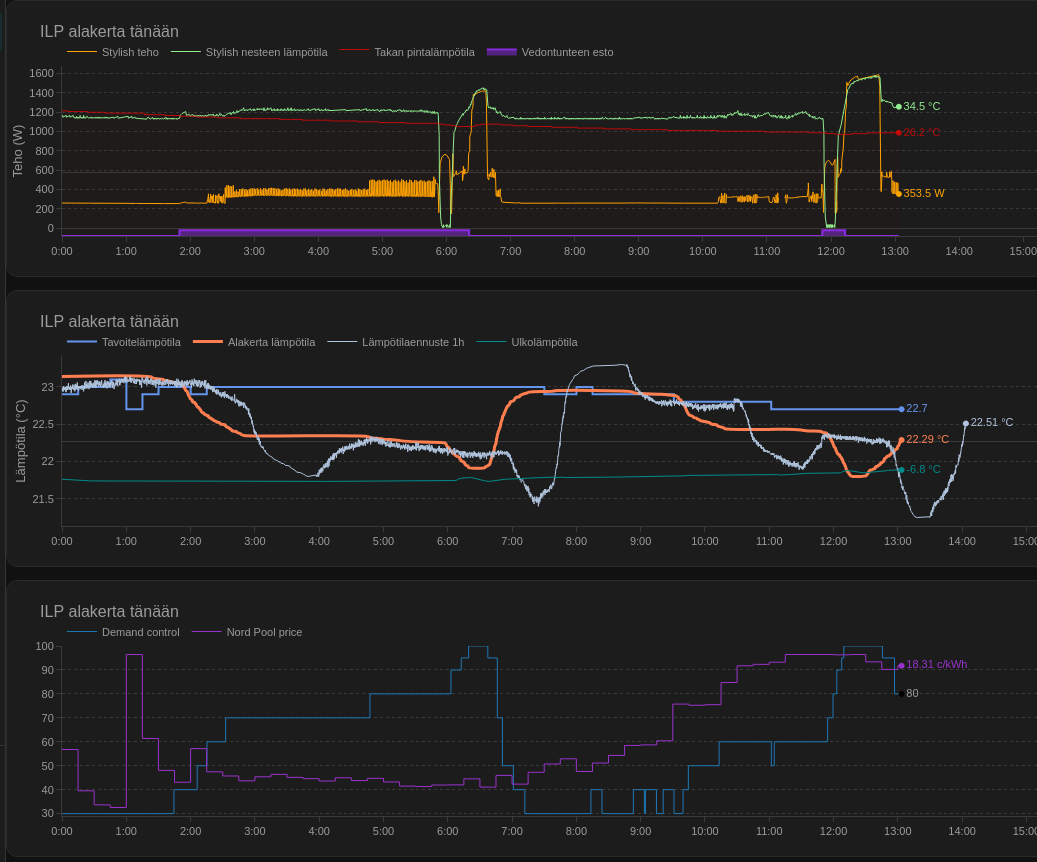Toggle the Demand control legend series
Image resolution: width=1037 pixels, height=862 pixels.
[140, 632]
